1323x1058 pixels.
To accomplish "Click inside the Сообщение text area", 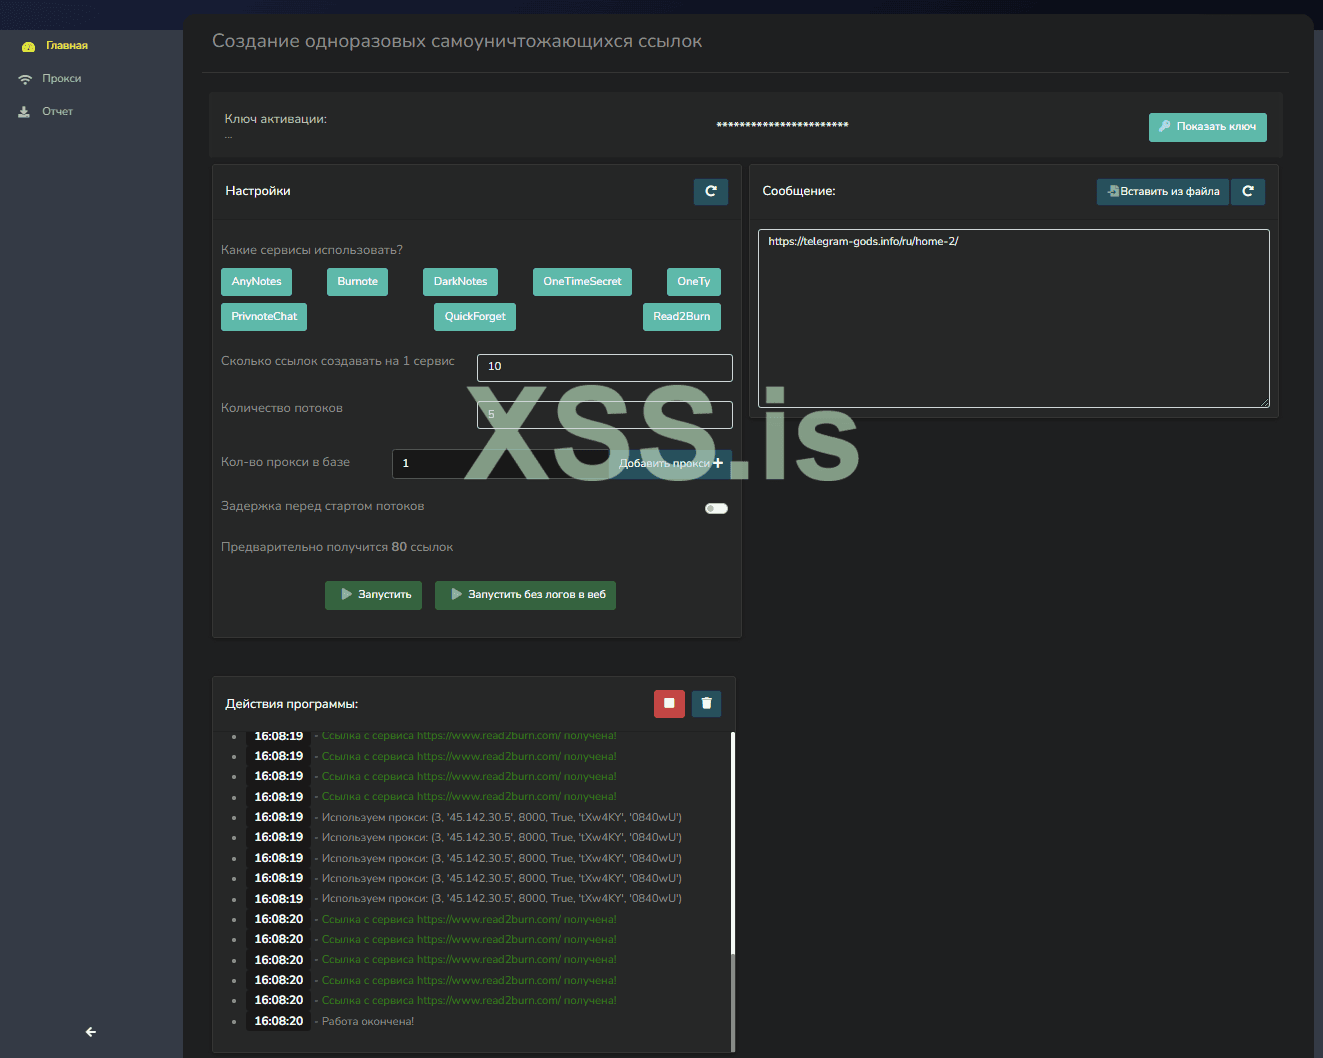I will (x=1013, y=320).
